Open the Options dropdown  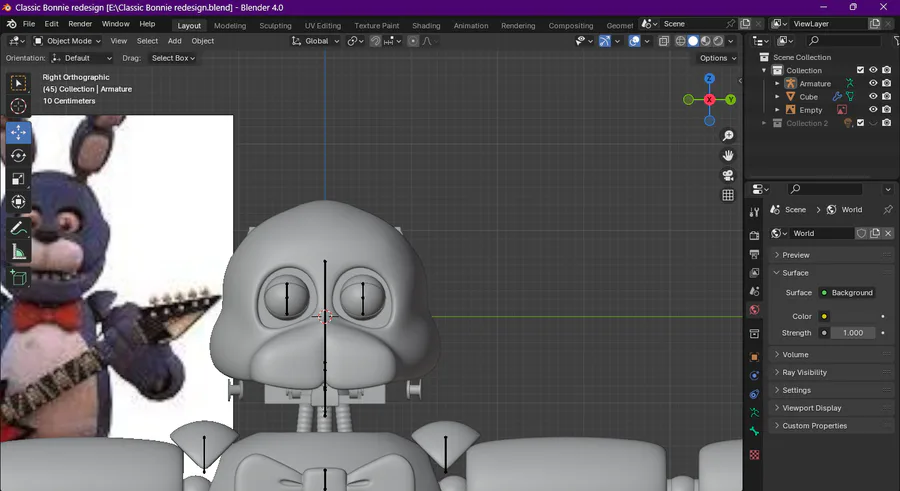tap(717, 58)
